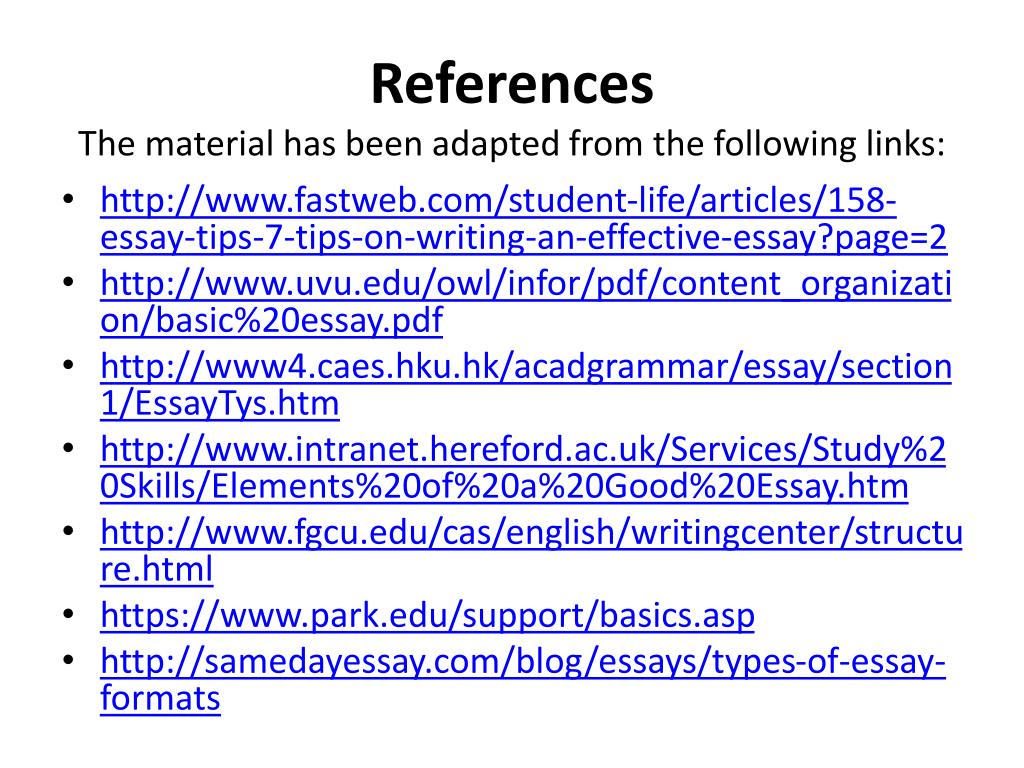Select the 'References' slide title
Screen dimensions: 1024x768
512,84
